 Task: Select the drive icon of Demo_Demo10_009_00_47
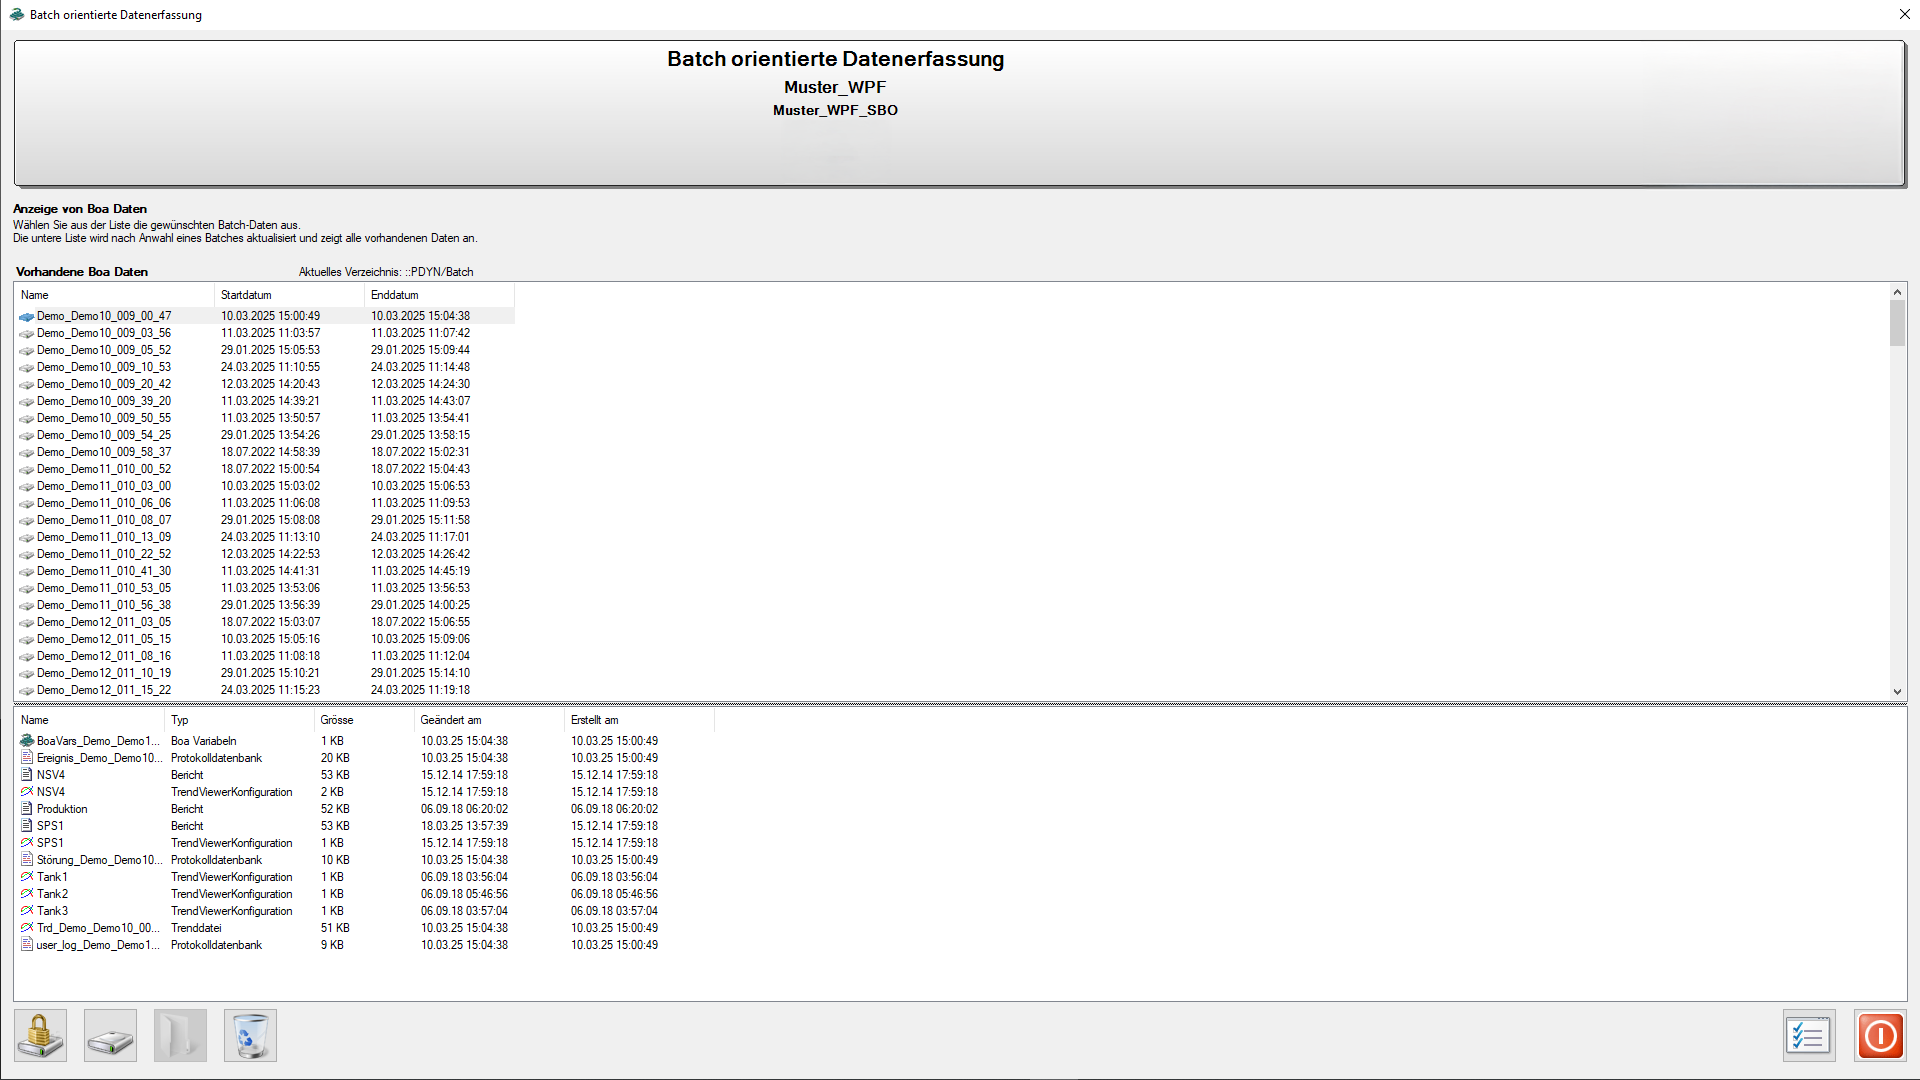[x=27, y=316]
